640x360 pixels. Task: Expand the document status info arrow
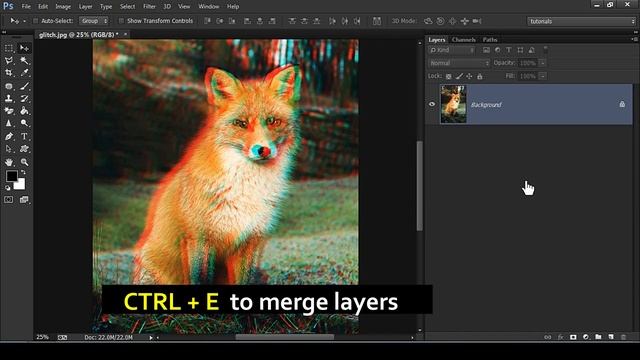pyautogui.click(x=151, y=338)
